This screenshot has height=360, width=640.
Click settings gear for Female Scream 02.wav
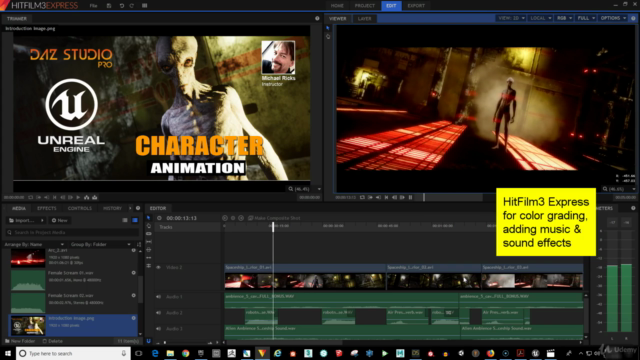(133, 295)
